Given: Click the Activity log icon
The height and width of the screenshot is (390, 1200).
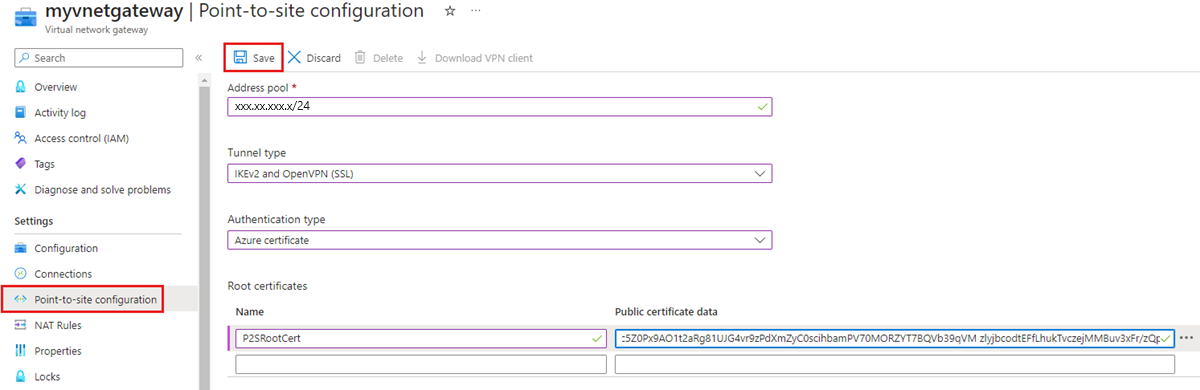Looking at the screenshot, I should point(21,113).
